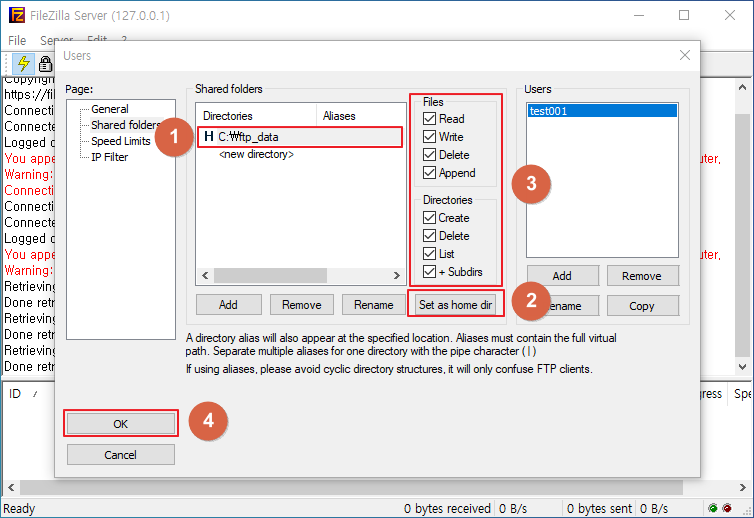Click the Cancel button
This screenshot has height=518, width=754.
tap(121, 455)
